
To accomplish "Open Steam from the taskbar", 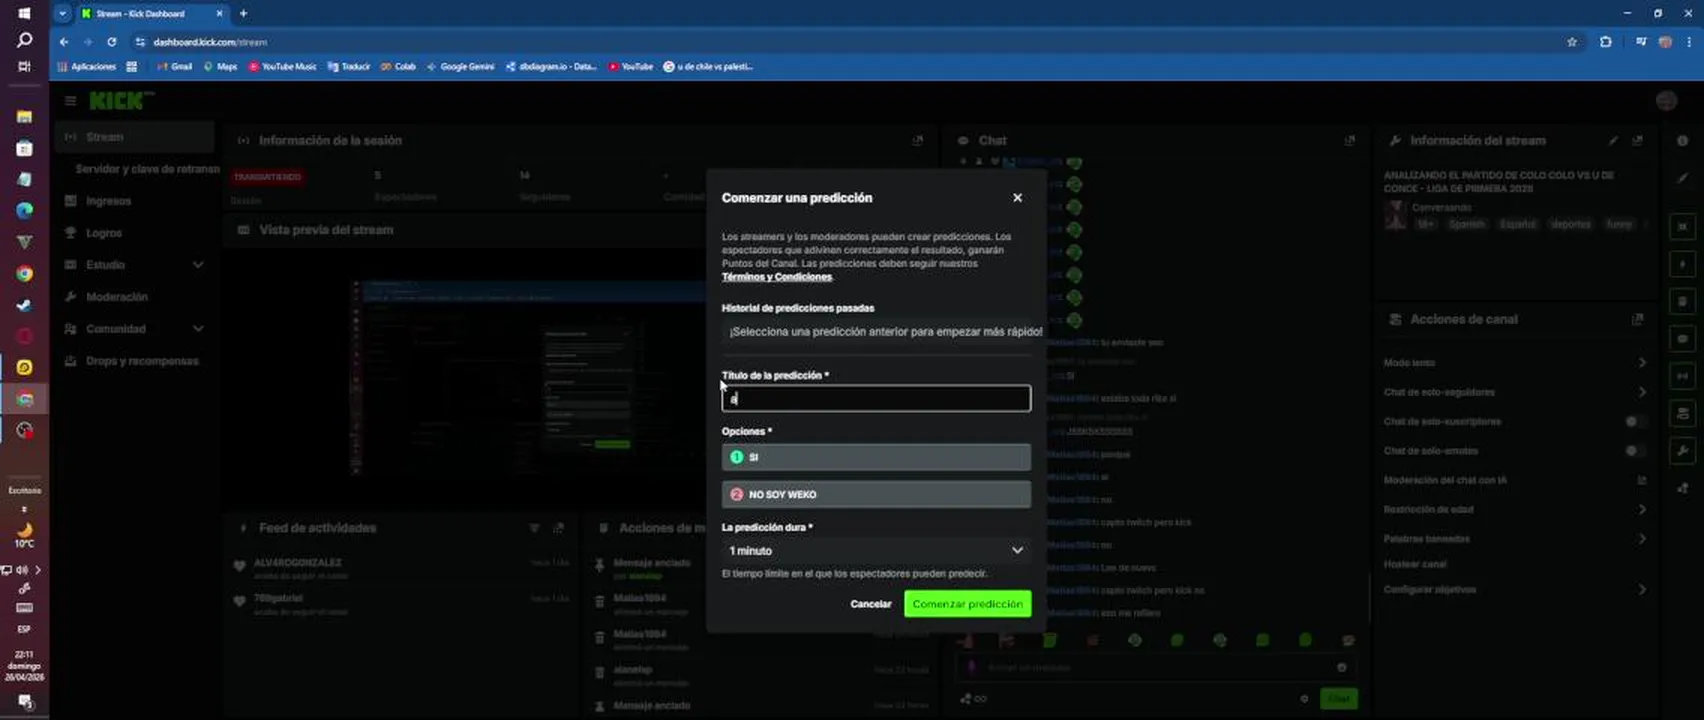I will click(x=24, y=305).
